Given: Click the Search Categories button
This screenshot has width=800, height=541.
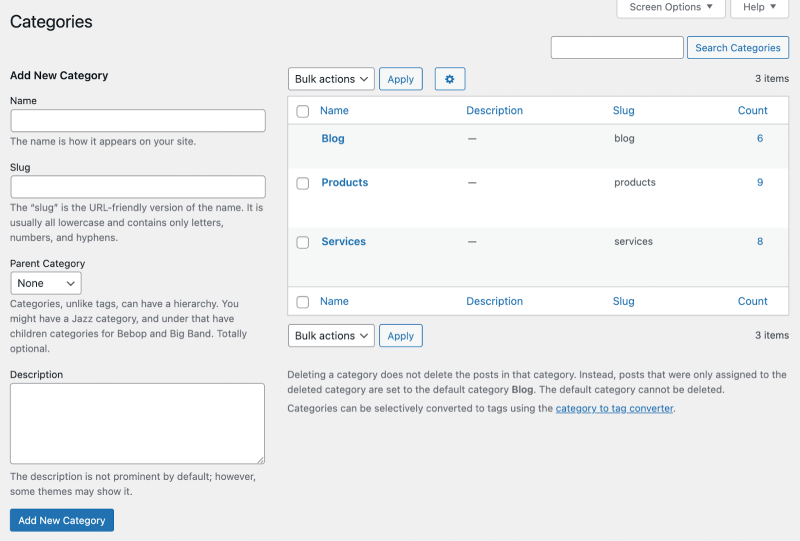Looking at the screenshot, I should point(738,47).
